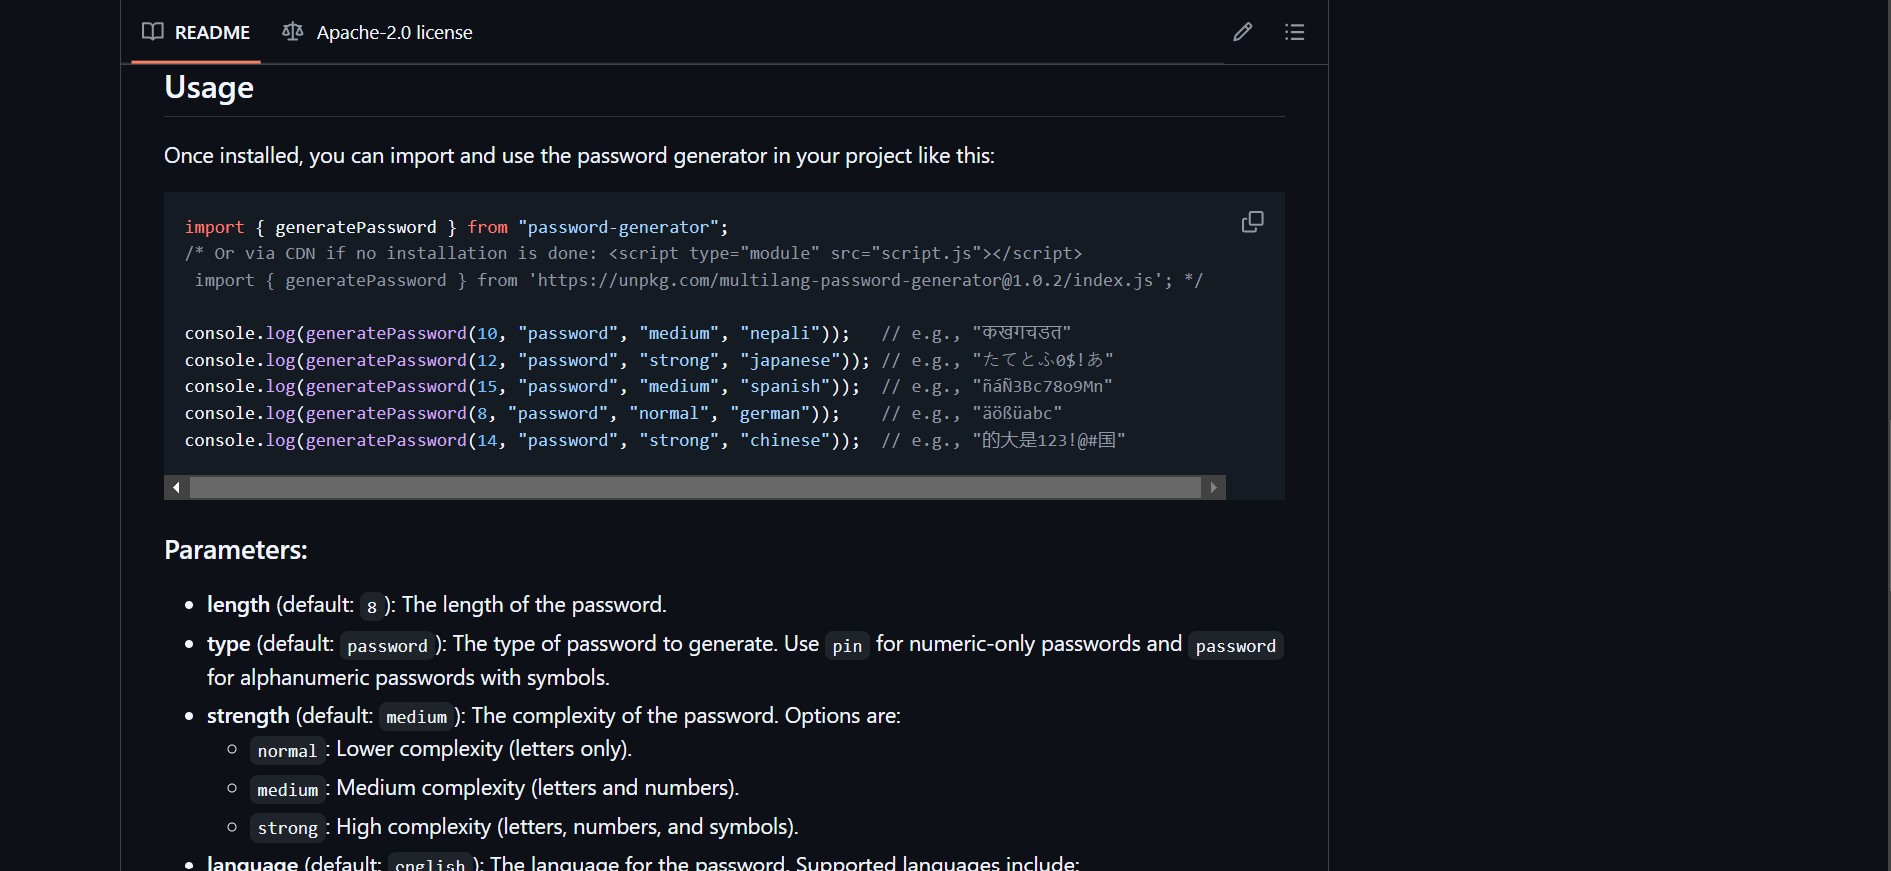Click the "japanese" argument in code
Screen dimensions: 1891x871
coord(790,360)
